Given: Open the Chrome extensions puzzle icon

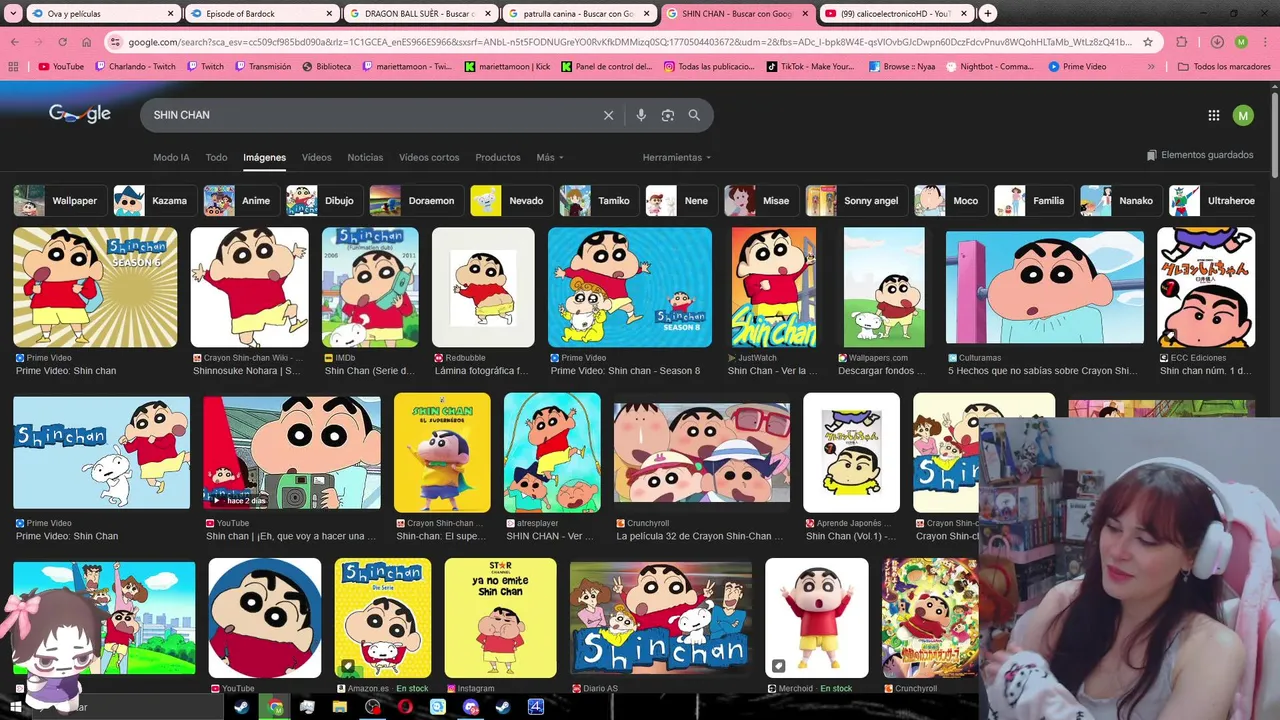Looking at the screenshot, I should point(1182,42).
